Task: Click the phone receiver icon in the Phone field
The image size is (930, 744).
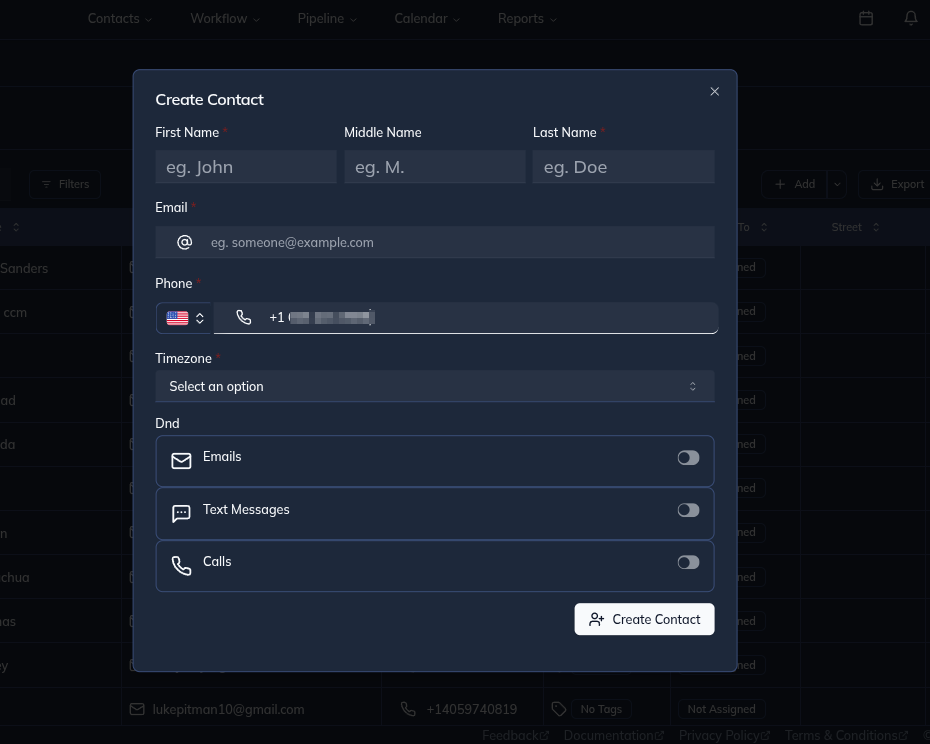Action: point(243,317)
